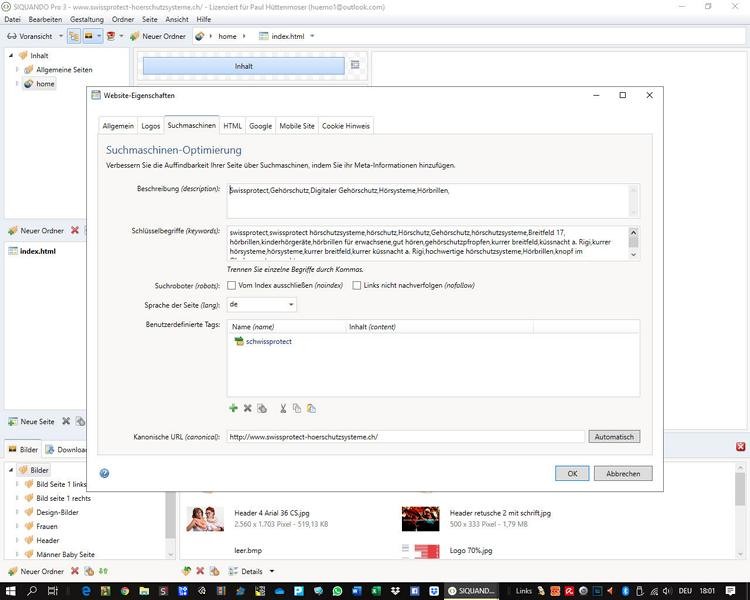Open the index.html breadcrumb dropdown arrow
Screen dimensions: 750x600
[312, 36]
